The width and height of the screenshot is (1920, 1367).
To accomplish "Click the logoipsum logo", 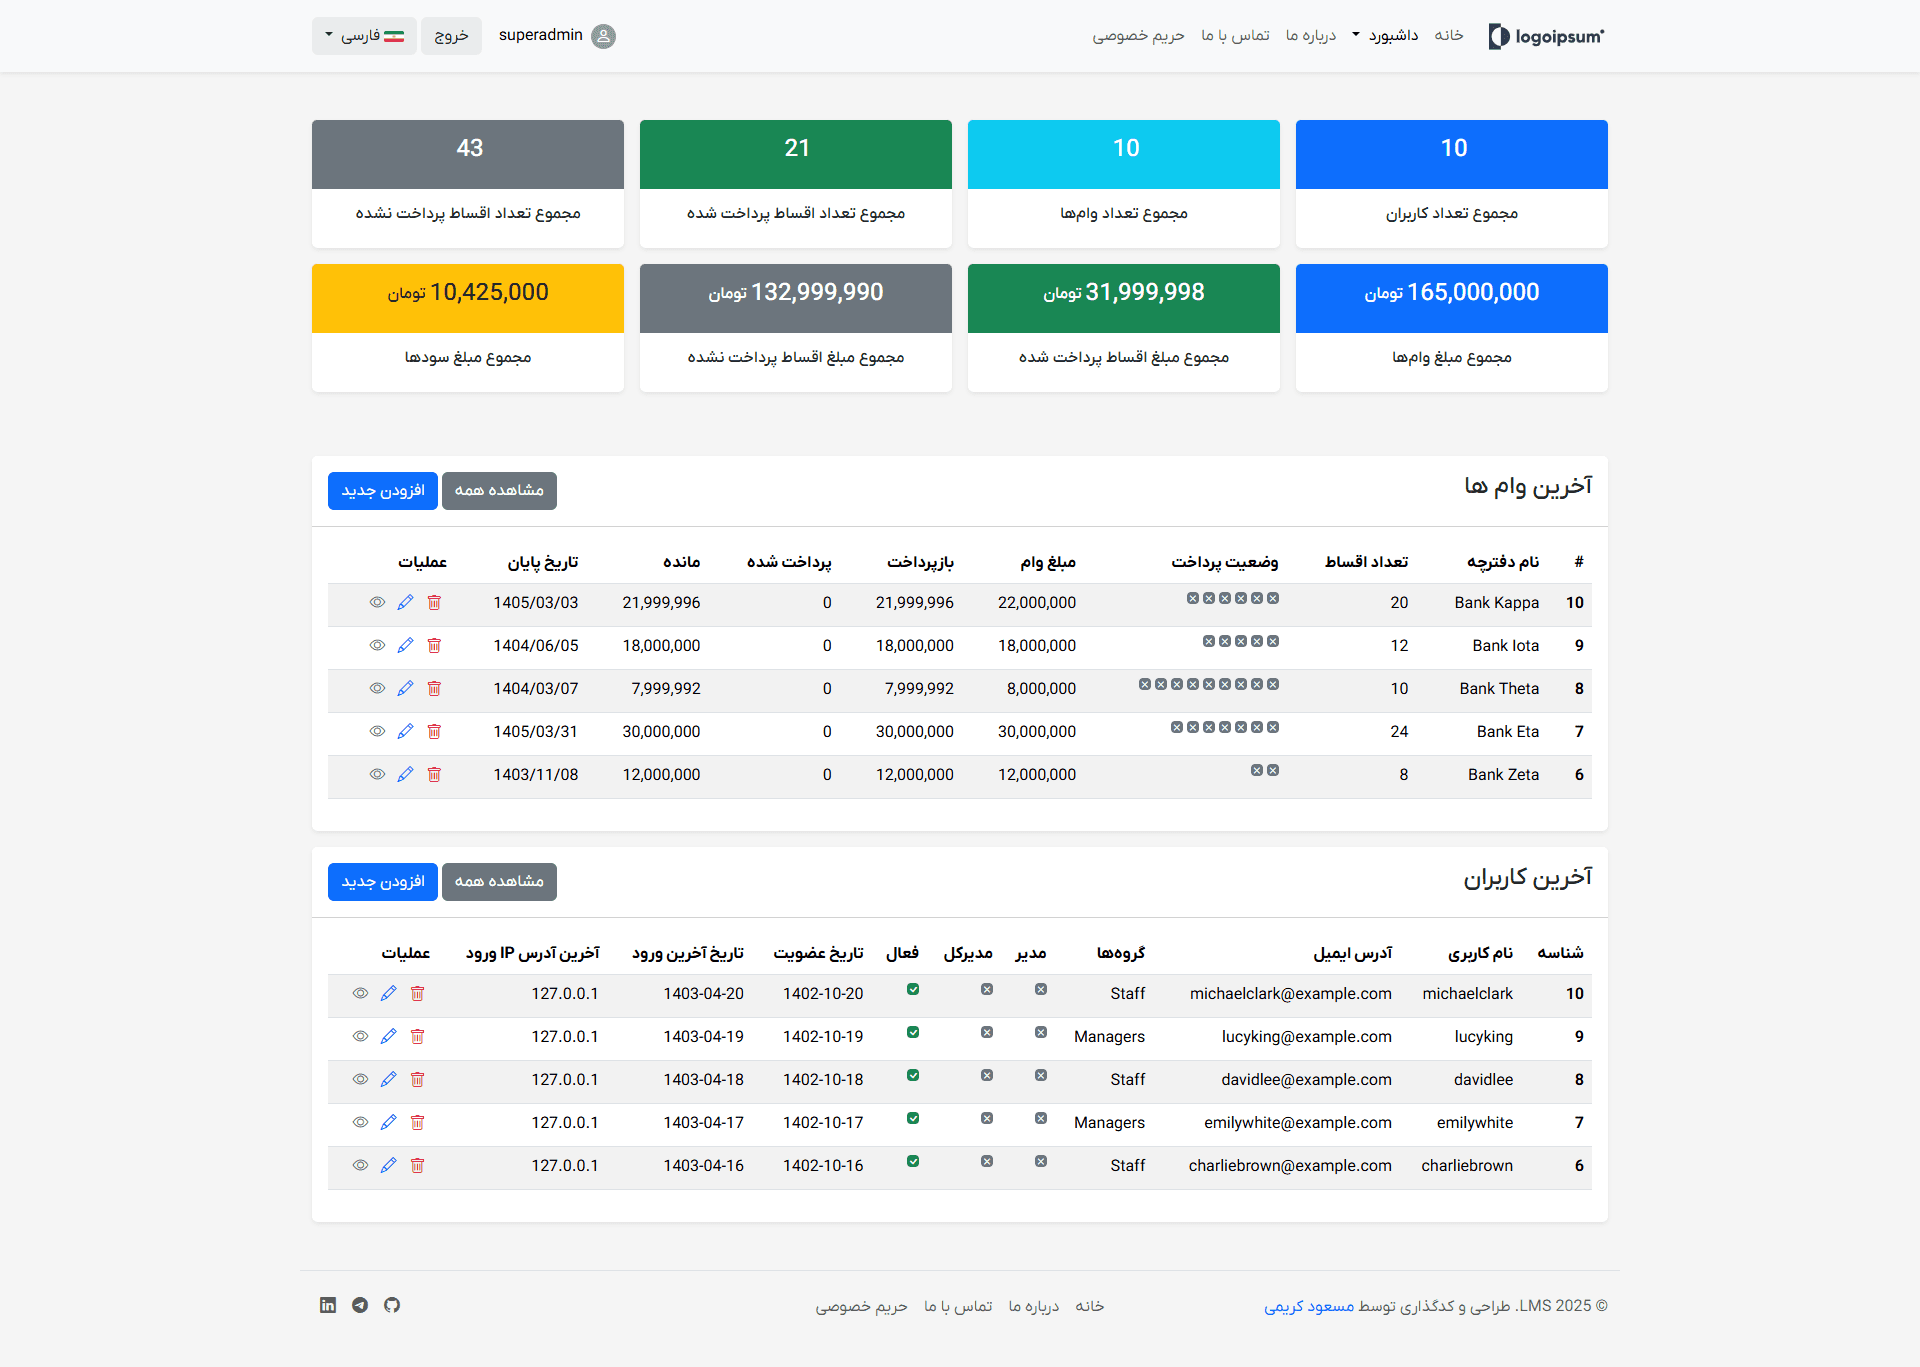I will 1546,36.
